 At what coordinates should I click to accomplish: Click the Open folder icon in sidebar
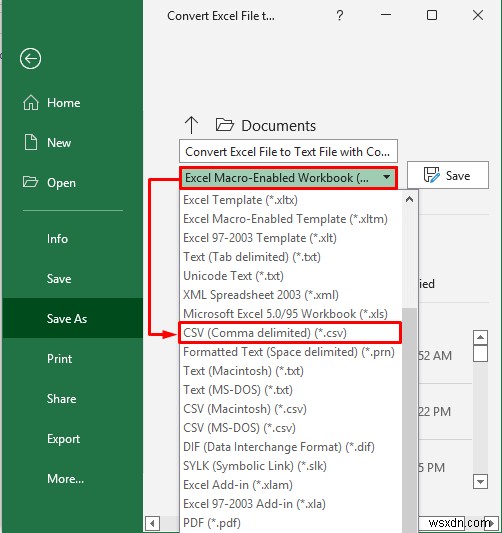[x=30, y=182]
